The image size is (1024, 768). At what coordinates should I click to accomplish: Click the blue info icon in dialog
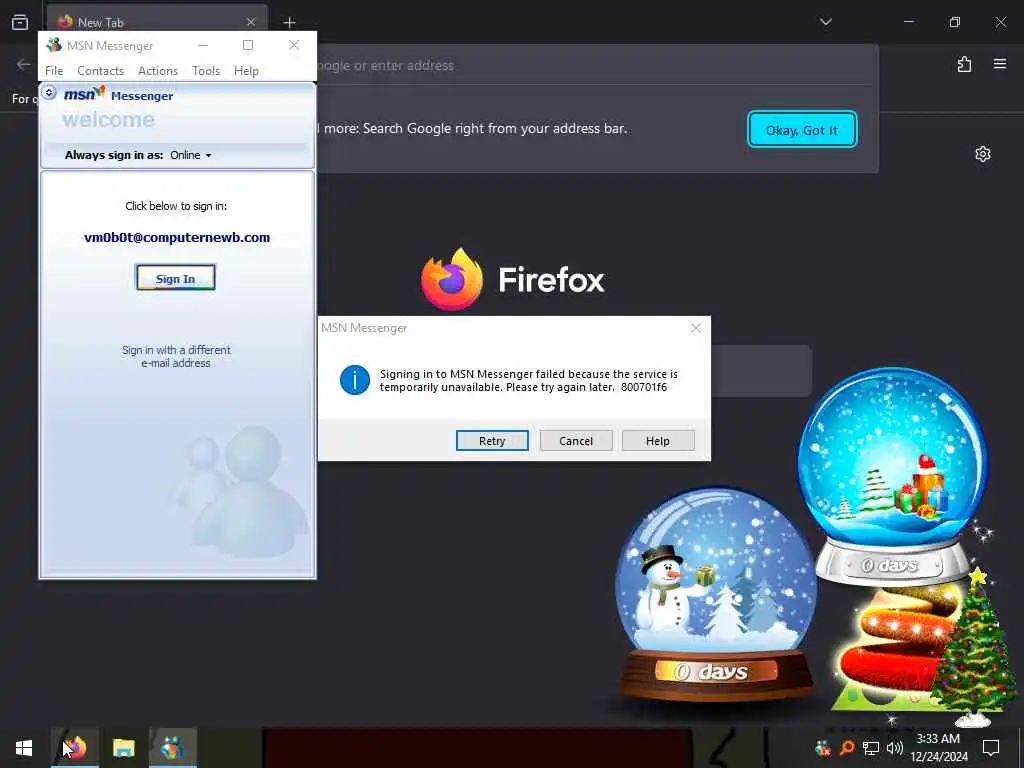tap(355, 380)
